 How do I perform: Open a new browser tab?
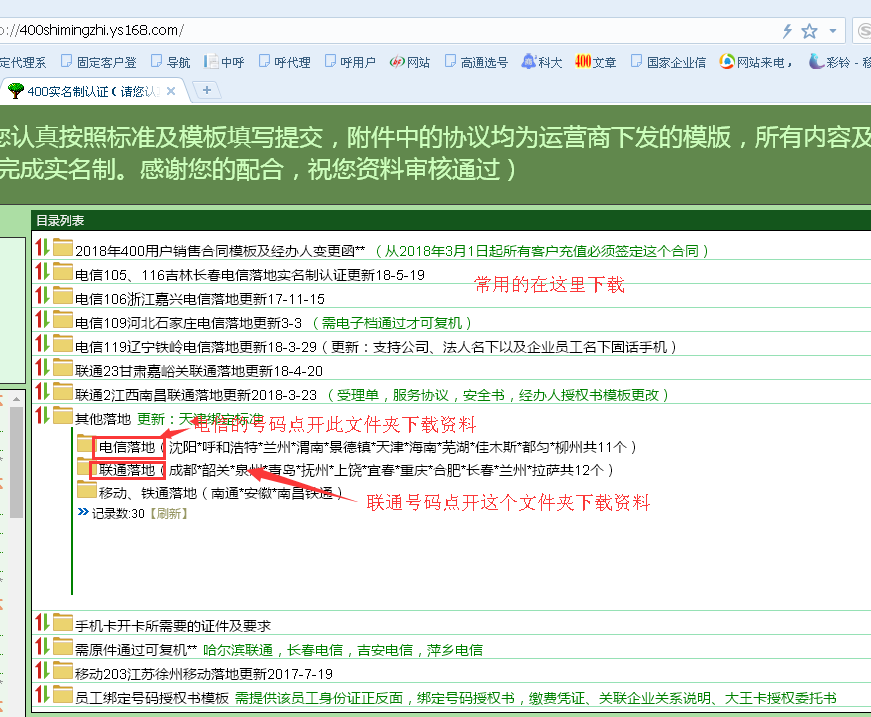pyautogui.click(x=207, y=90)
